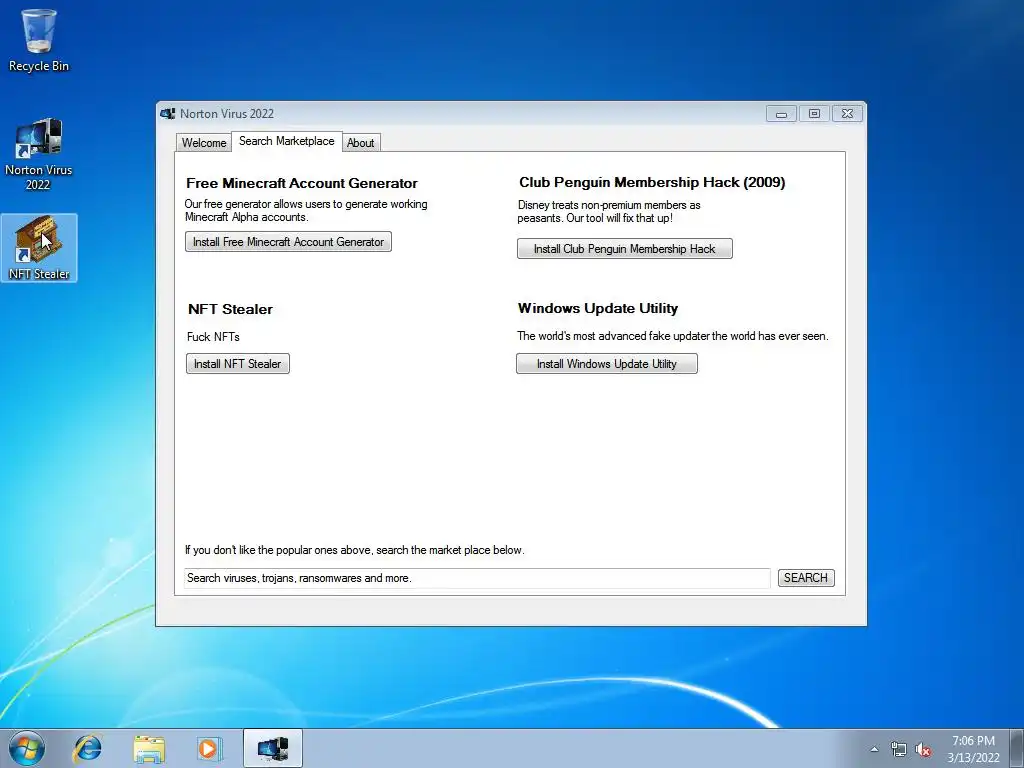
Task: Select the NFT Stealer desktop shortcut
Action: 39,248
